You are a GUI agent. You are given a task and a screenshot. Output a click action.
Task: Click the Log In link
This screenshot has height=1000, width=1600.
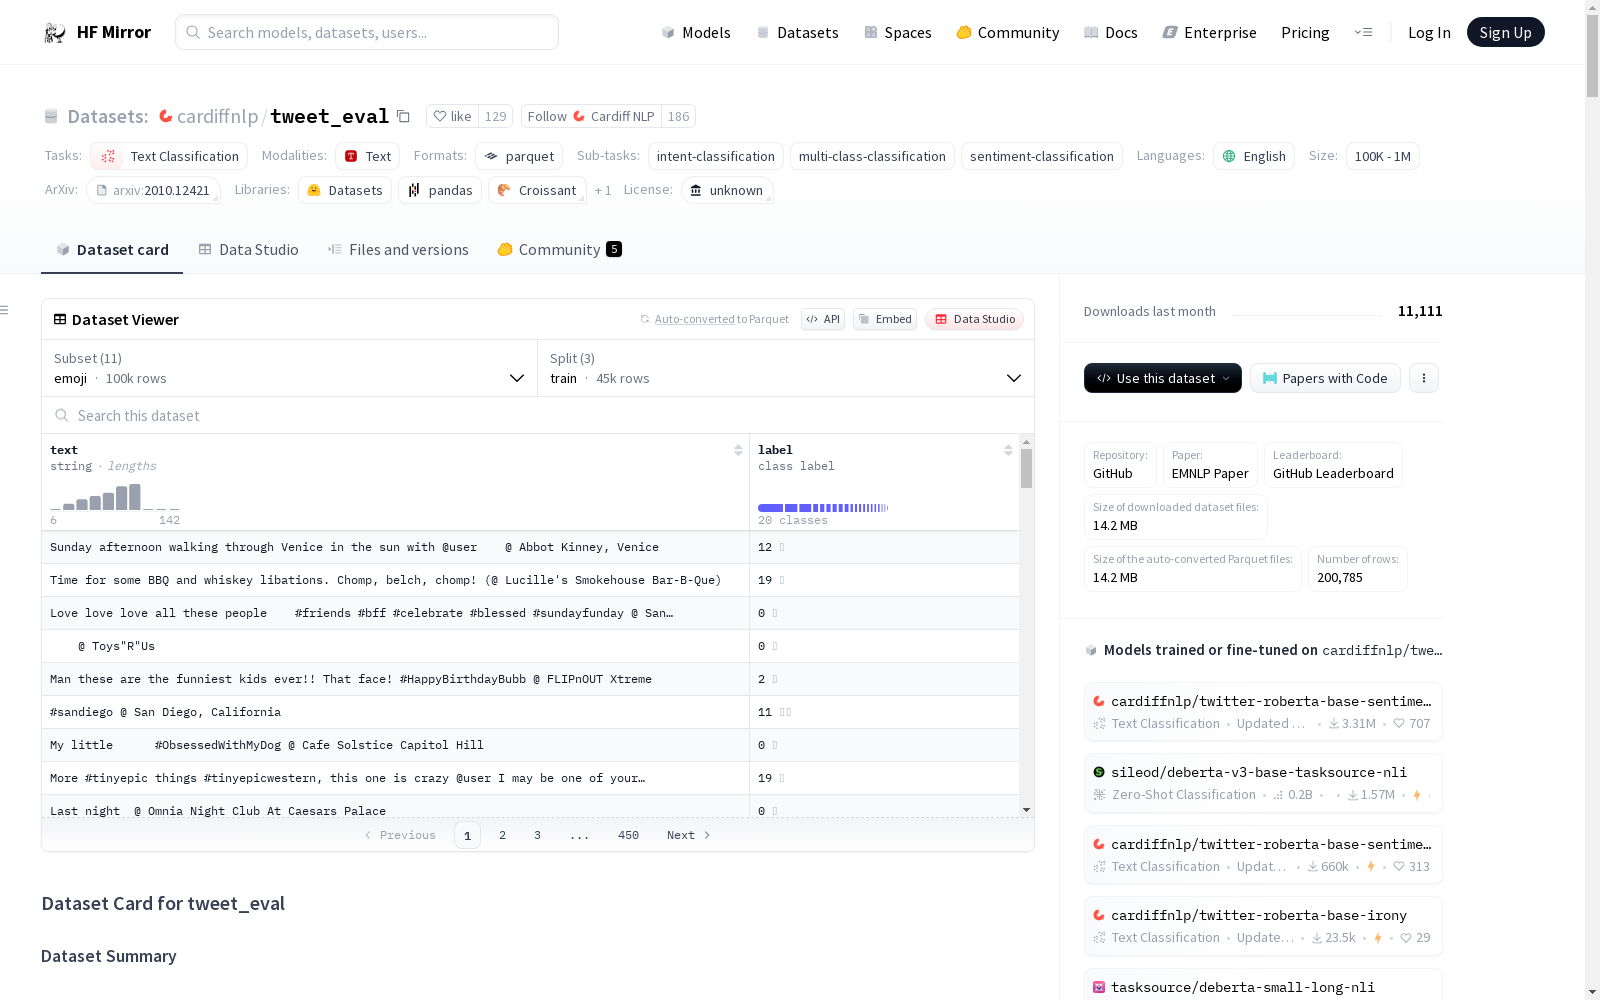pos(1429,32)
